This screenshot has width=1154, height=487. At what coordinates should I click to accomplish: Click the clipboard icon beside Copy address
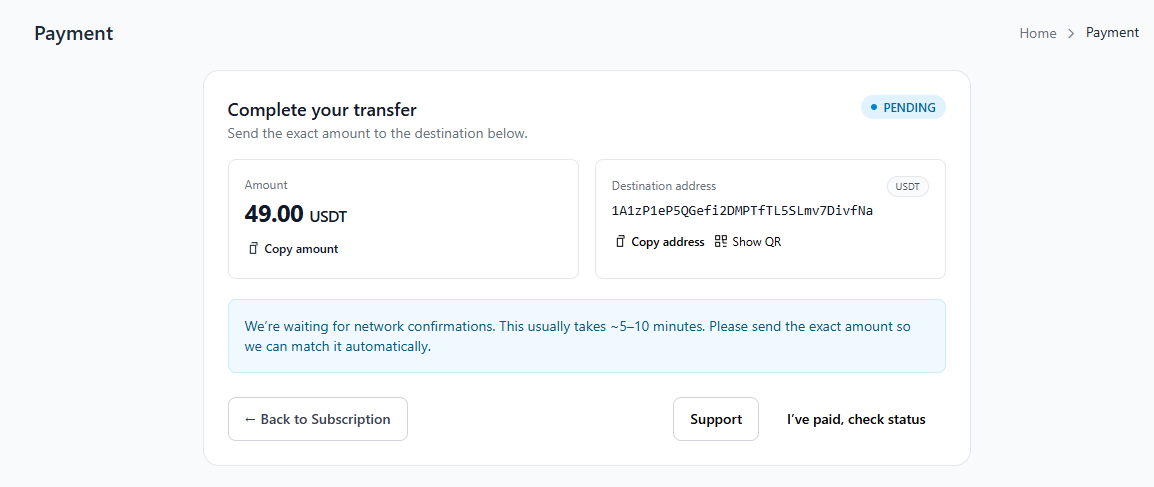[620, 242]
